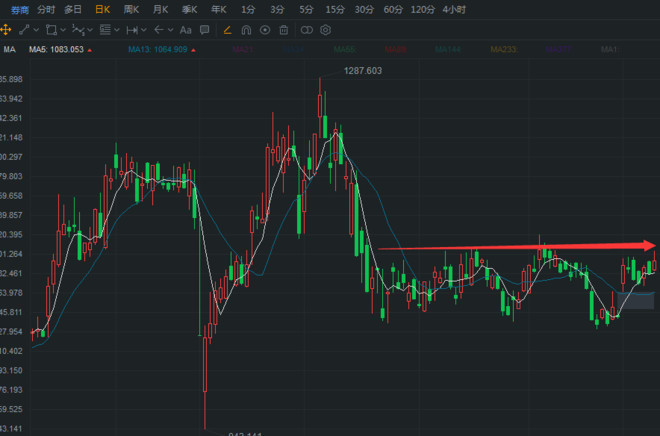Expand the rectangle shape tool dropdown arrow
660x436 pixels.
click(63, 30)
